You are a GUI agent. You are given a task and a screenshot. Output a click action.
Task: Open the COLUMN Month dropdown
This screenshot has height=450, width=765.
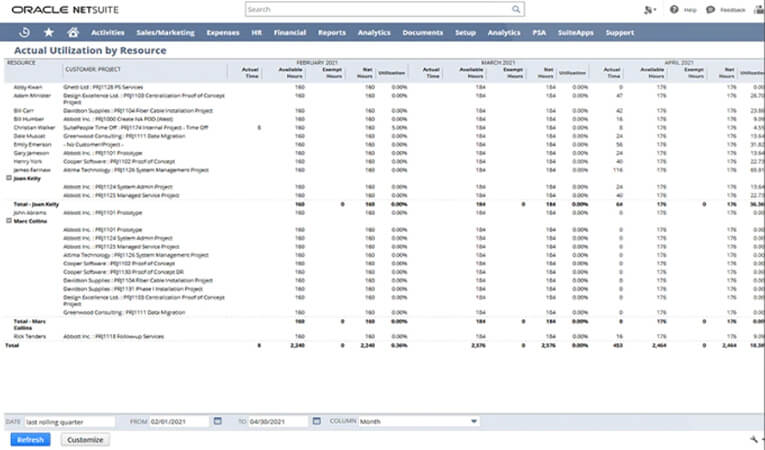pos(419,421)
